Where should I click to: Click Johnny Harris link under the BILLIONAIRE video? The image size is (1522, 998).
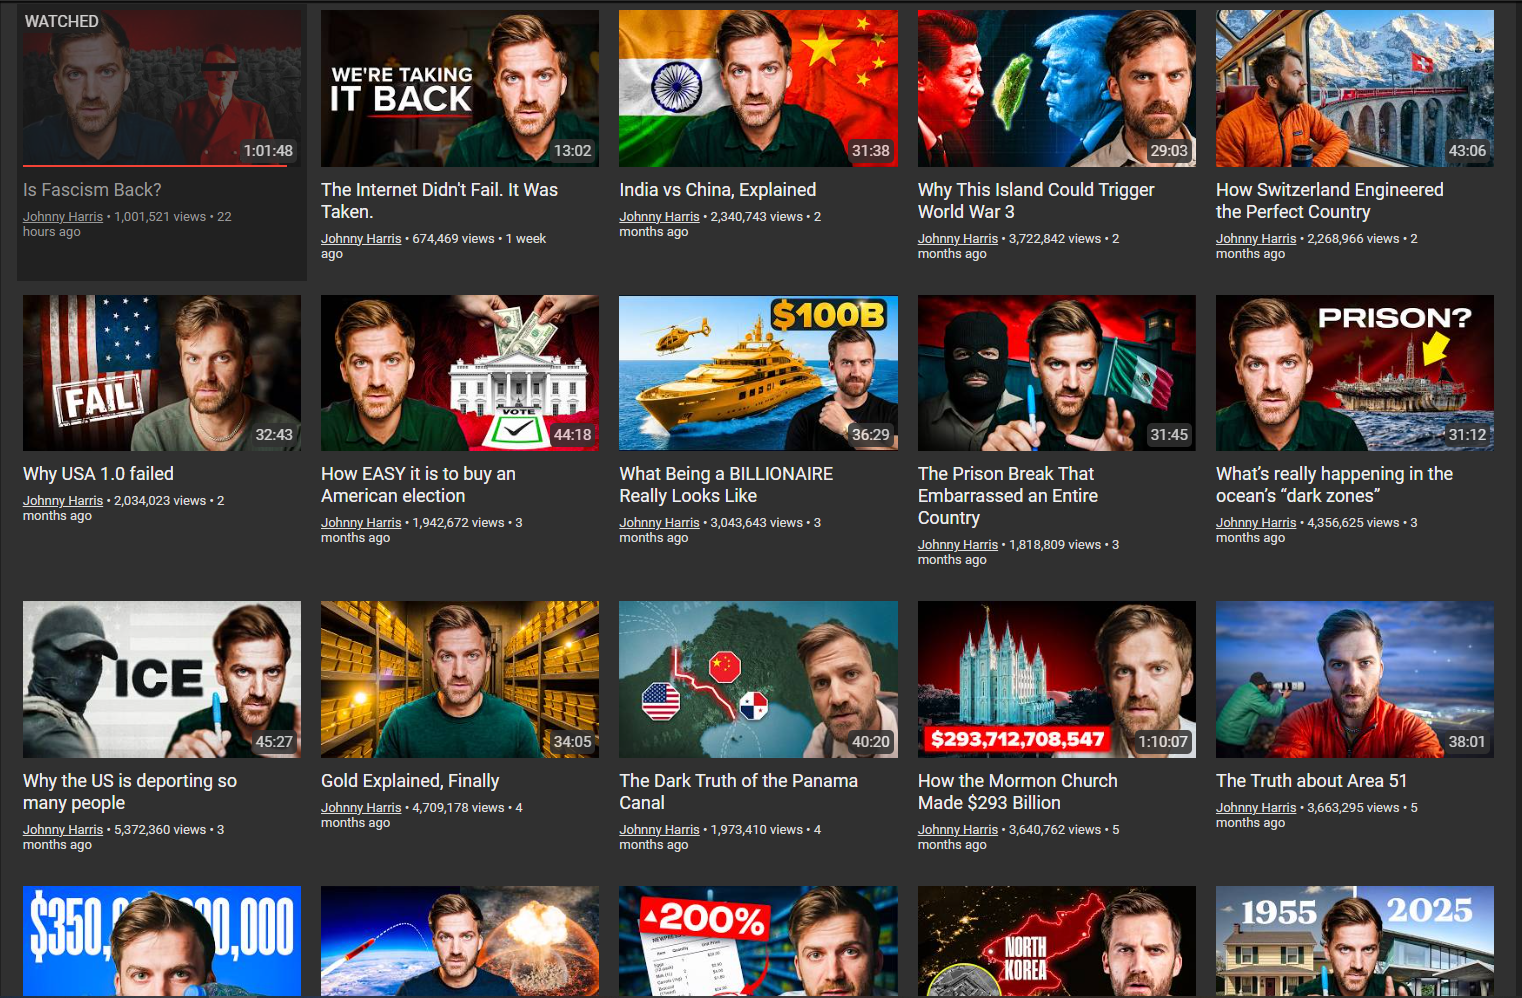(x=659, y=523)
